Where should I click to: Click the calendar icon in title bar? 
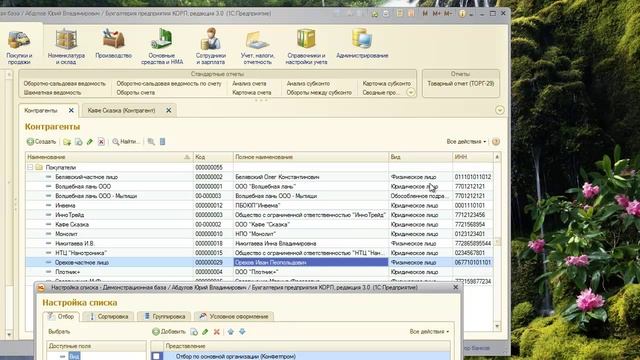(411, 13)
